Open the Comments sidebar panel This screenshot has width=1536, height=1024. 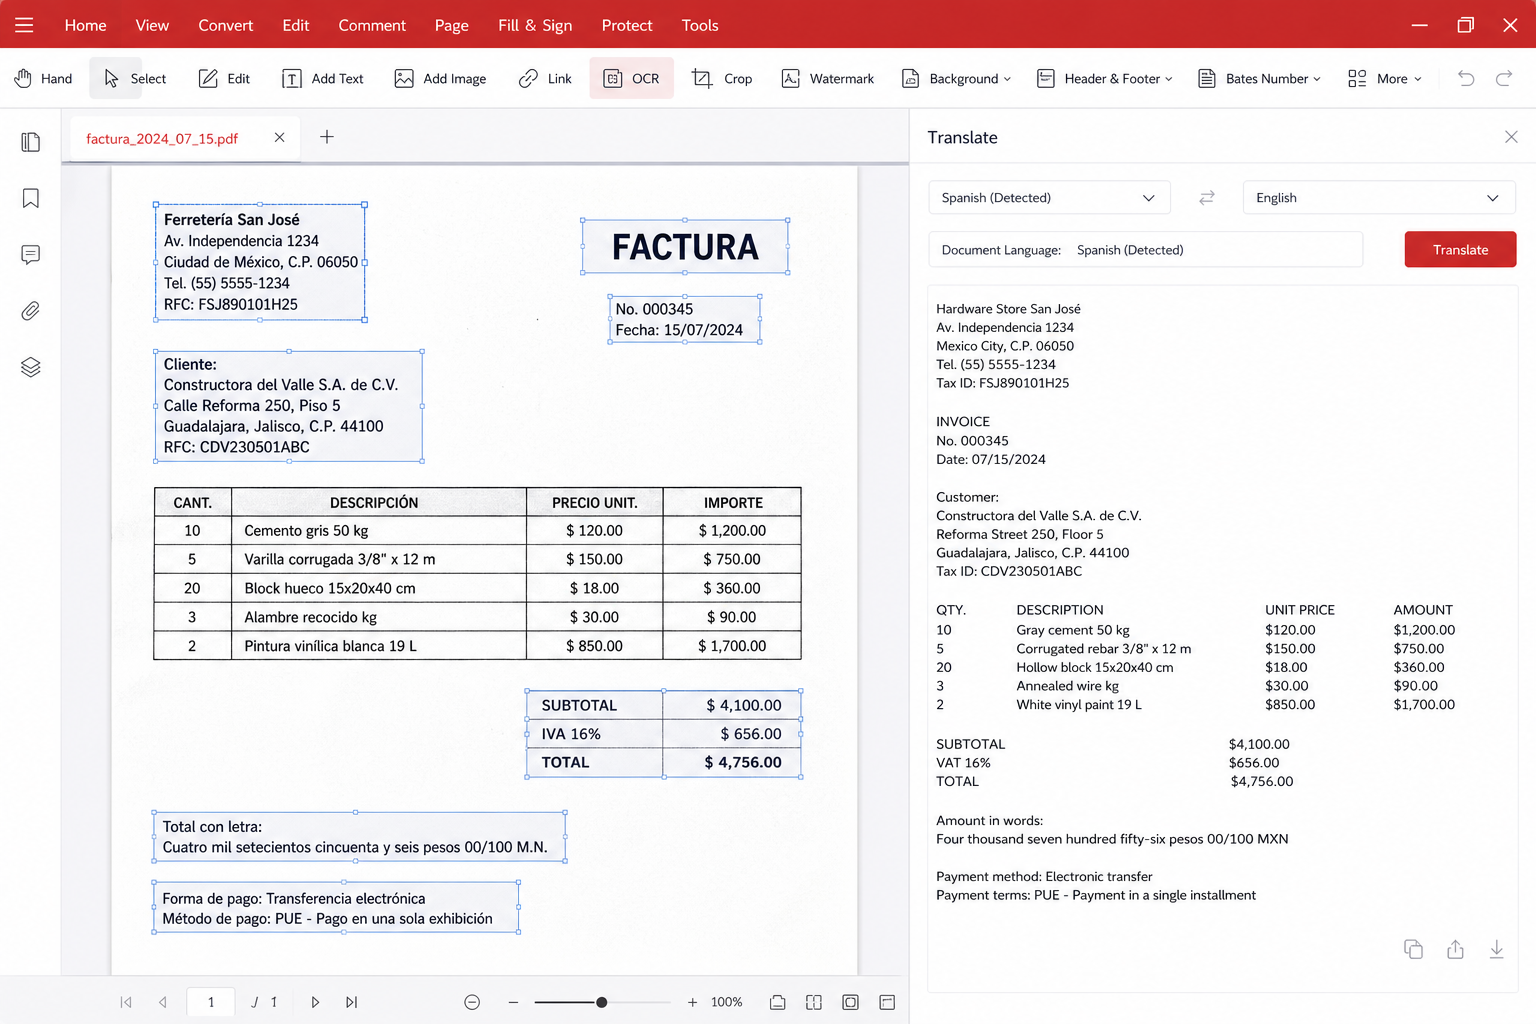tap(31, 255)
